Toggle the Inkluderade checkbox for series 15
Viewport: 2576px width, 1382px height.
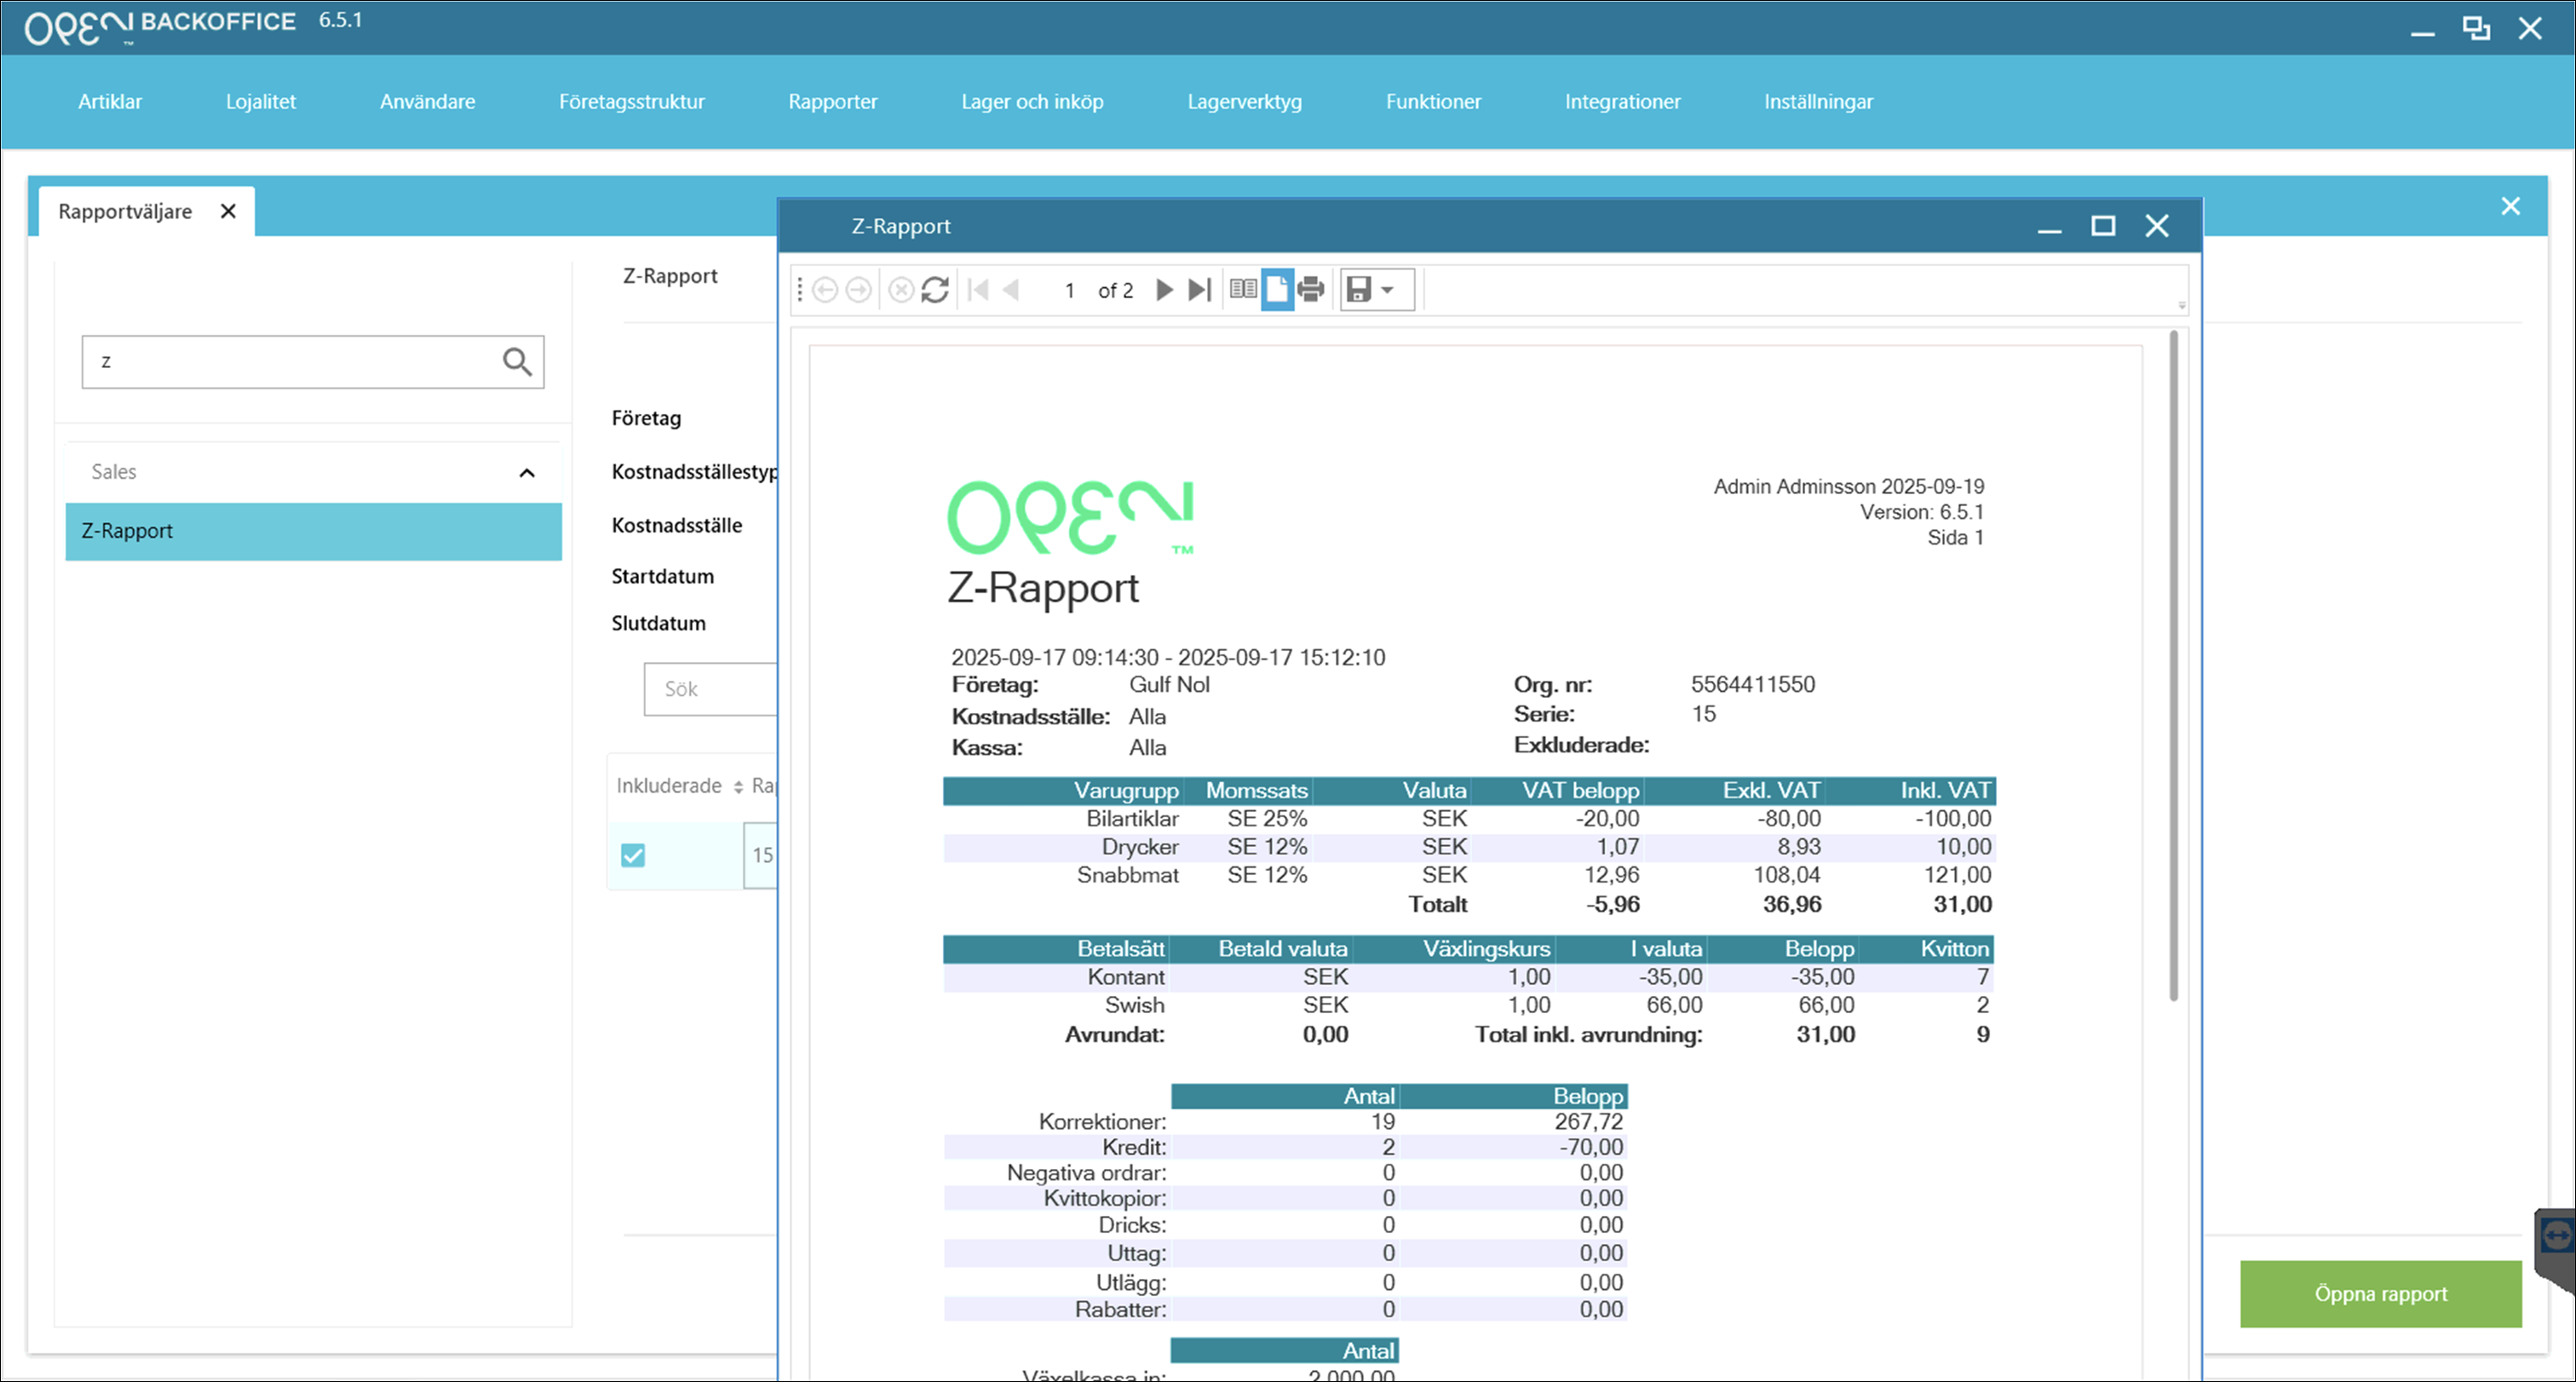point(633,855)
